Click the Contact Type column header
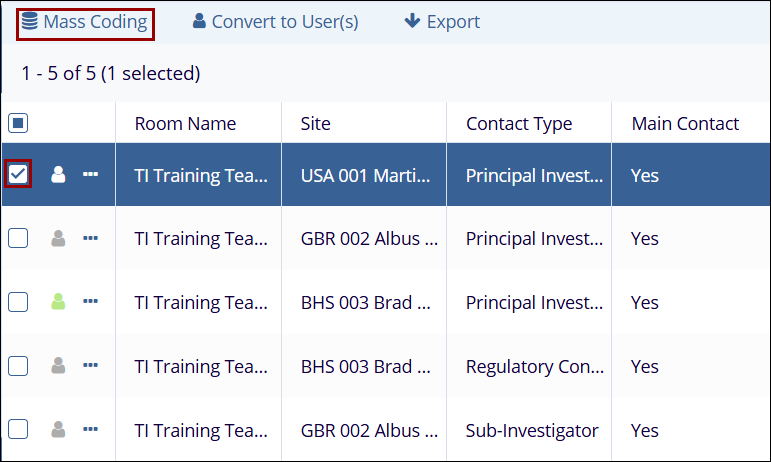The width and height of the screenshot is (771, 462). [x=519, y=124]
